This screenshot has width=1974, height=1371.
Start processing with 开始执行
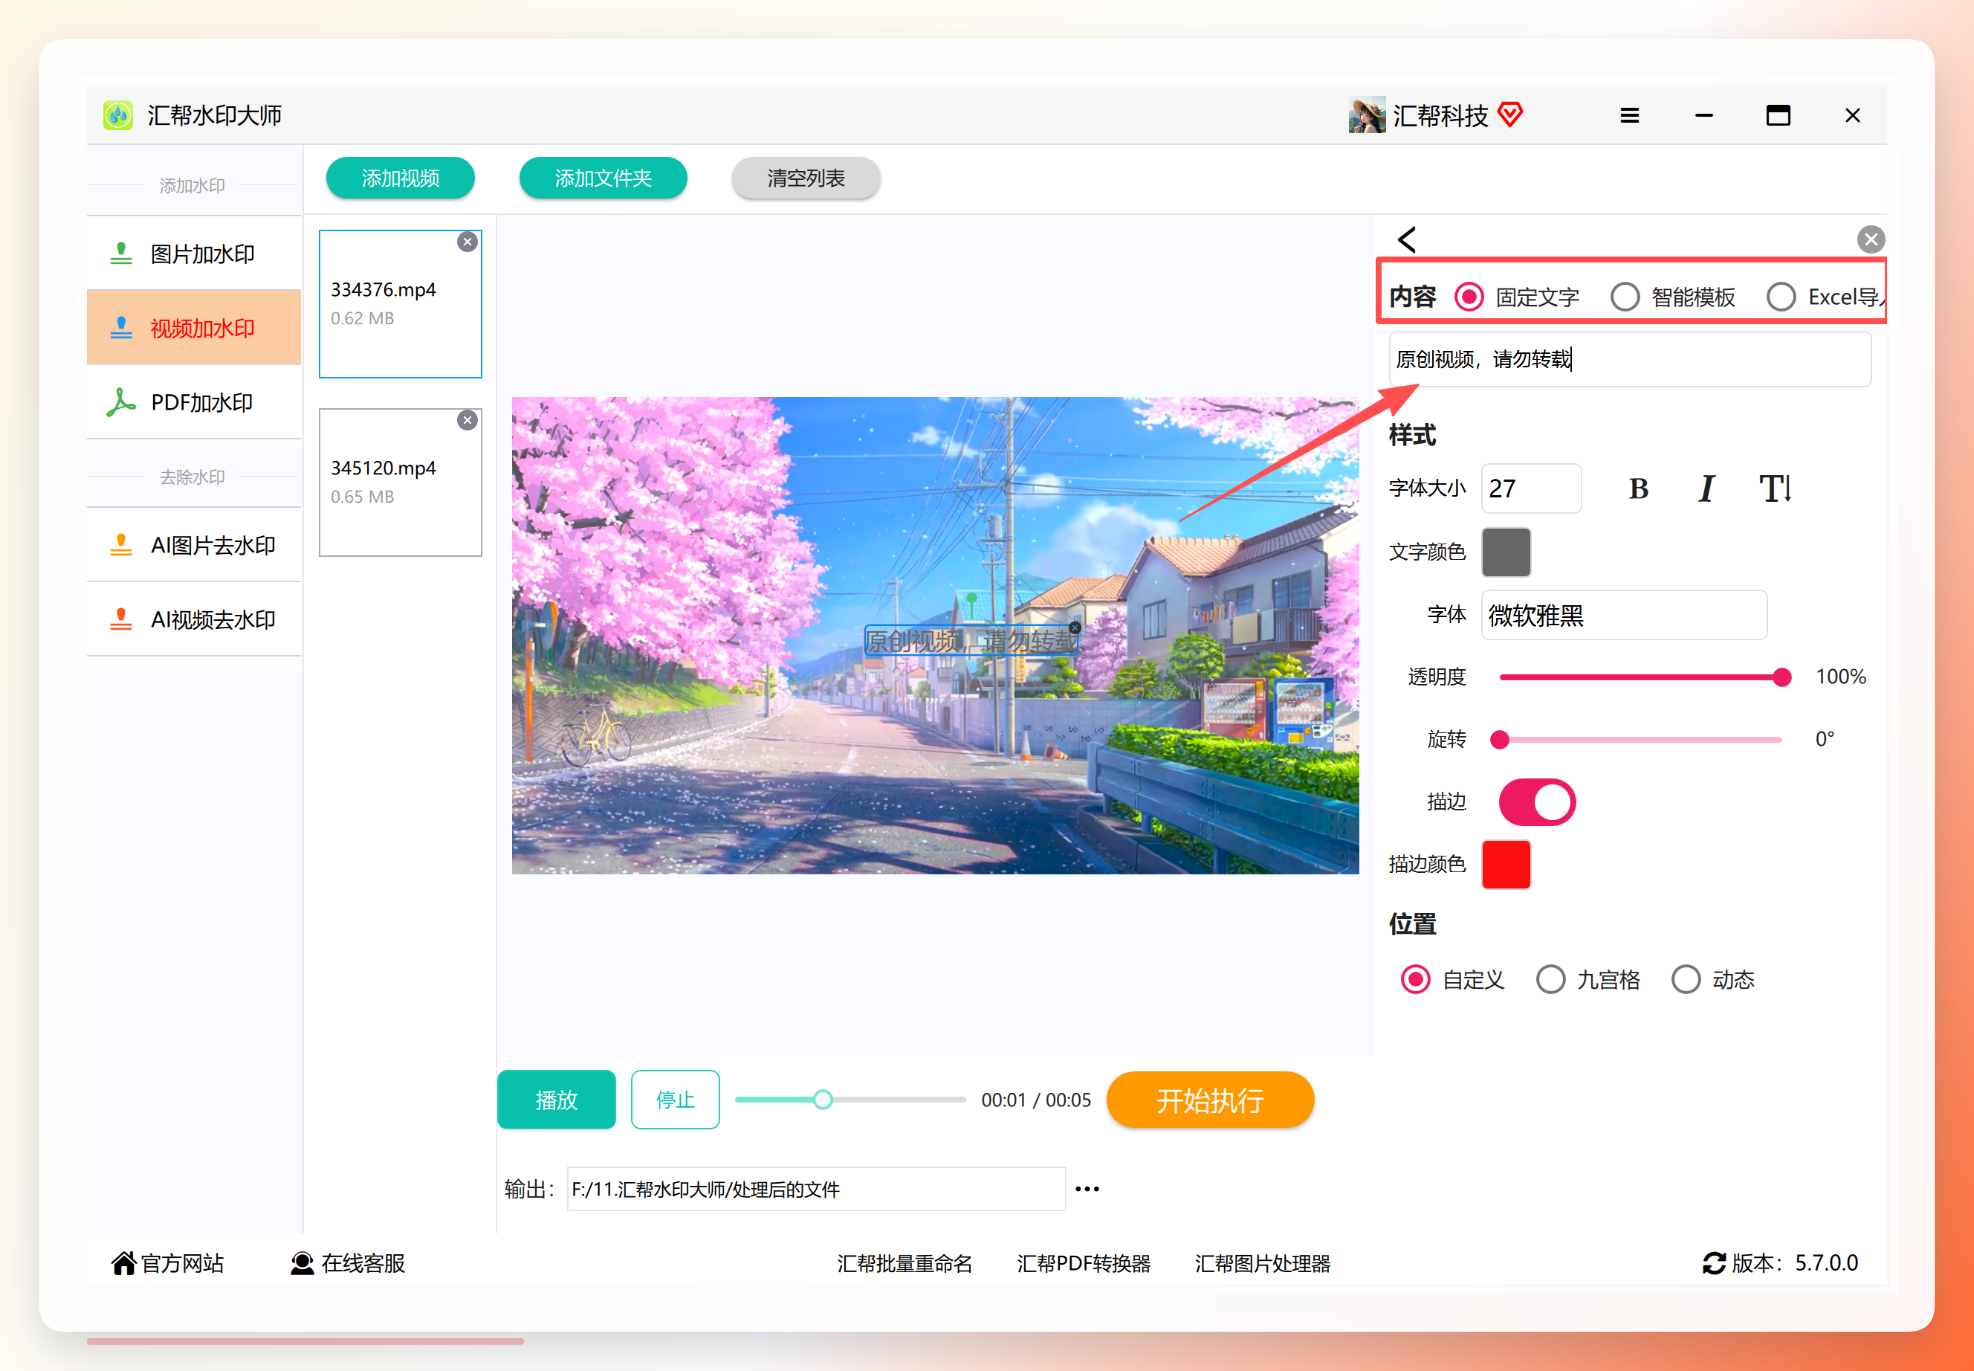1210,1100
